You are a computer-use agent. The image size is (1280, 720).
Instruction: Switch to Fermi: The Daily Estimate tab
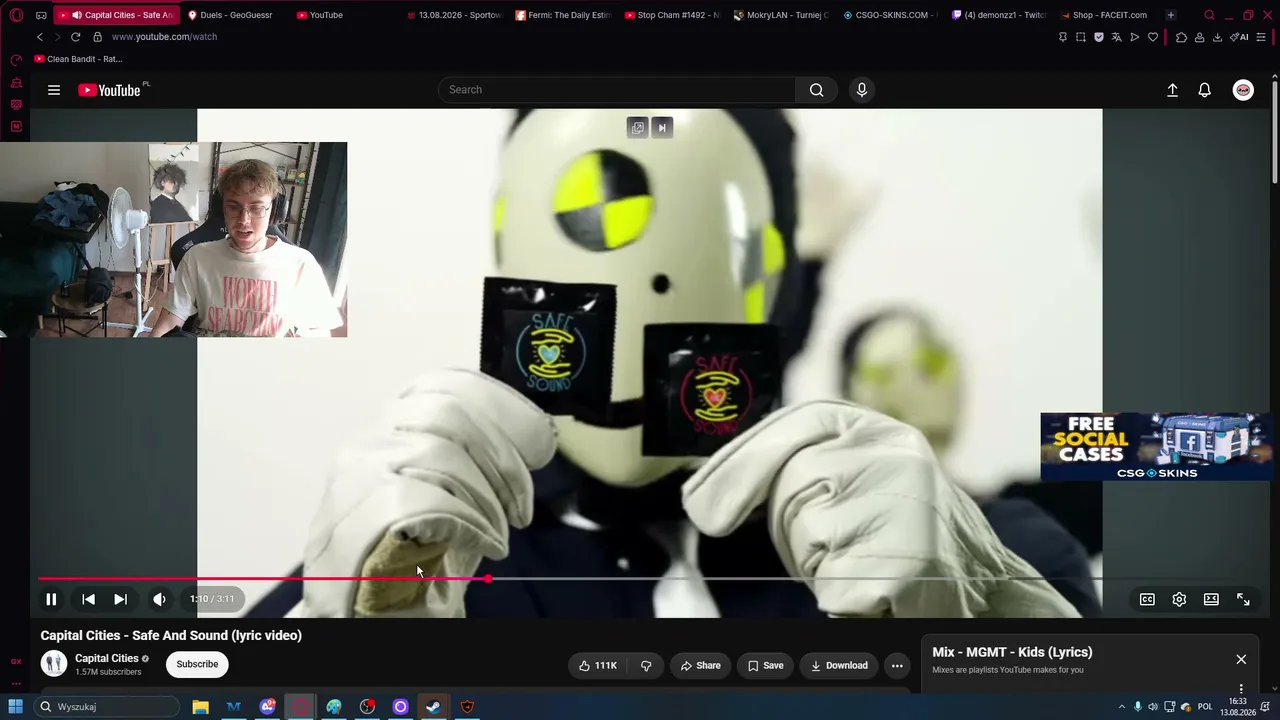[562, 15]
